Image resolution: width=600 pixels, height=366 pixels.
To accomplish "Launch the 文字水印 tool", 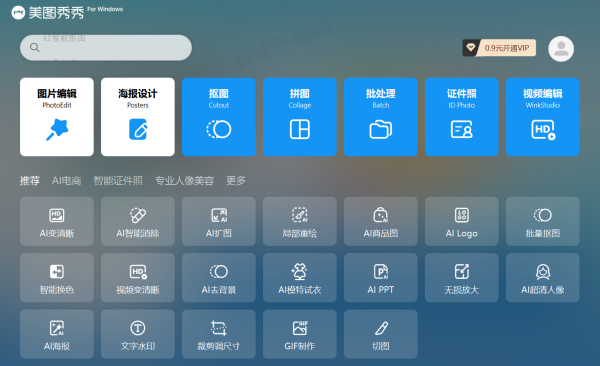I will coord(138,334).
